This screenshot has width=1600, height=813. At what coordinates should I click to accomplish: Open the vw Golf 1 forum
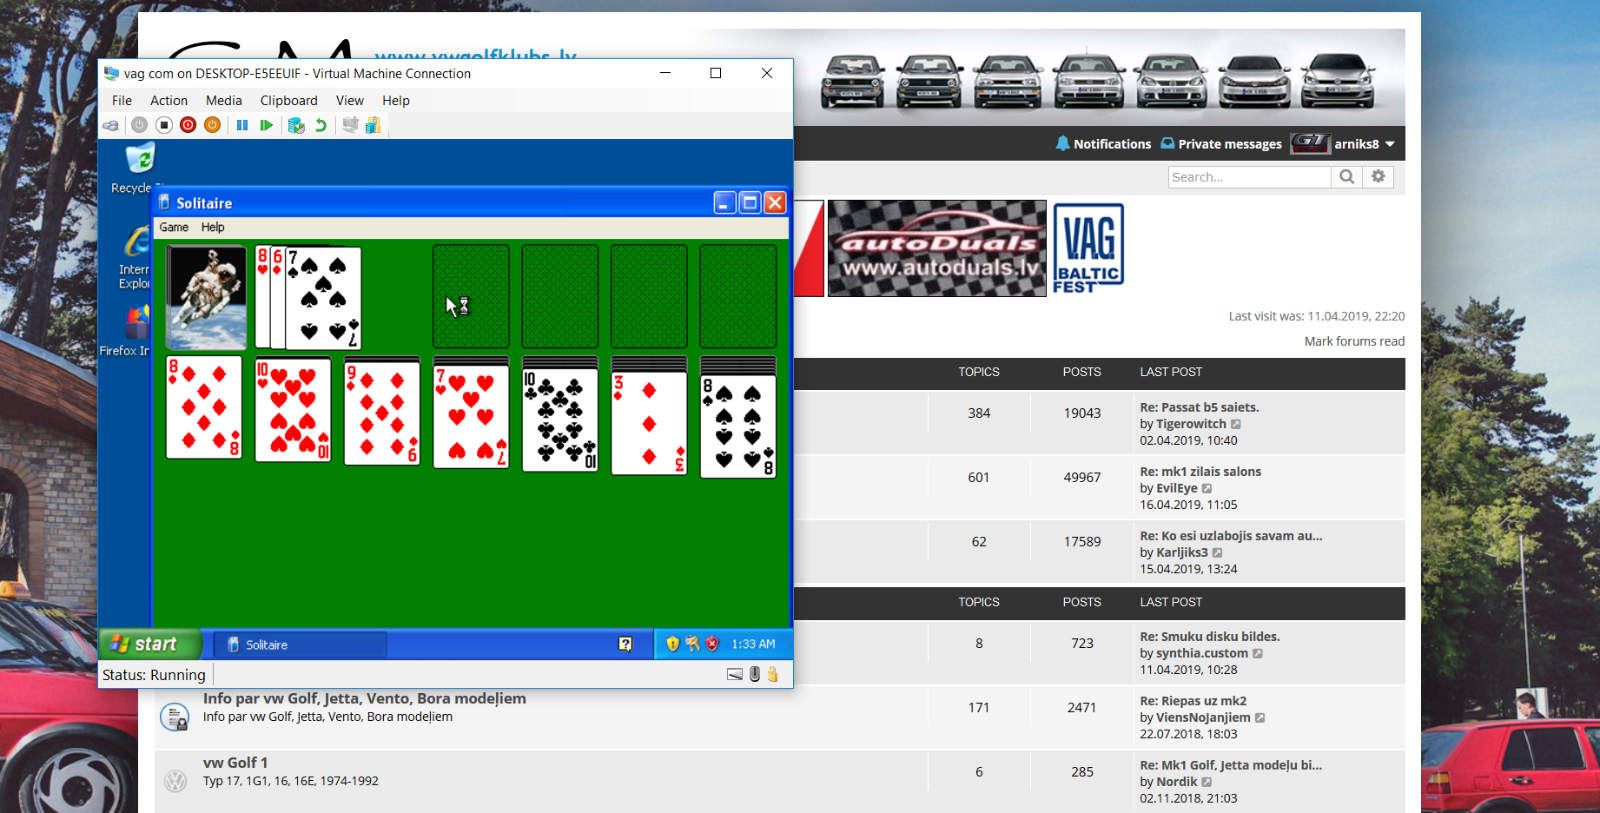click(x=235, y=763)
